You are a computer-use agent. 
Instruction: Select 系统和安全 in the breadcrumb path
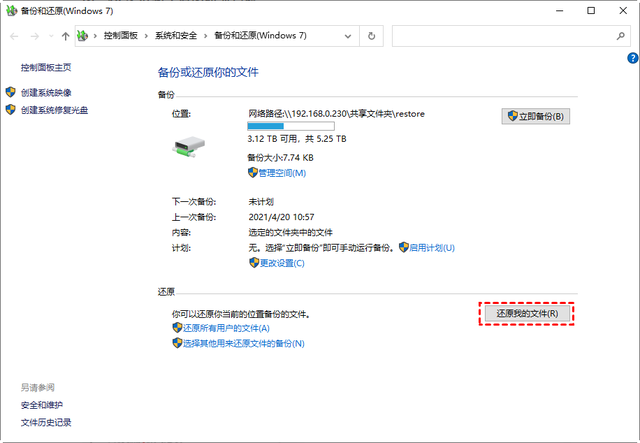(x=176, y=36)
